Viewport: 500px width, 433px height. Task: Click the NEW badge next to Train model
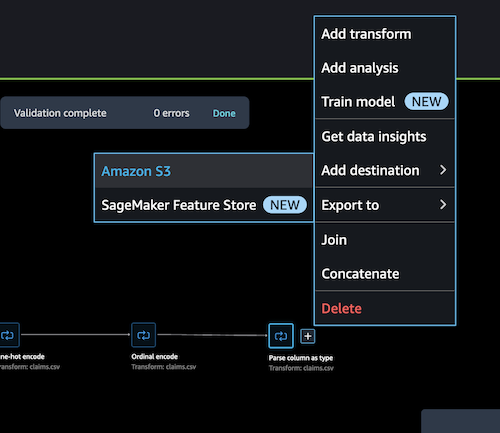click(x=426, y=101)
